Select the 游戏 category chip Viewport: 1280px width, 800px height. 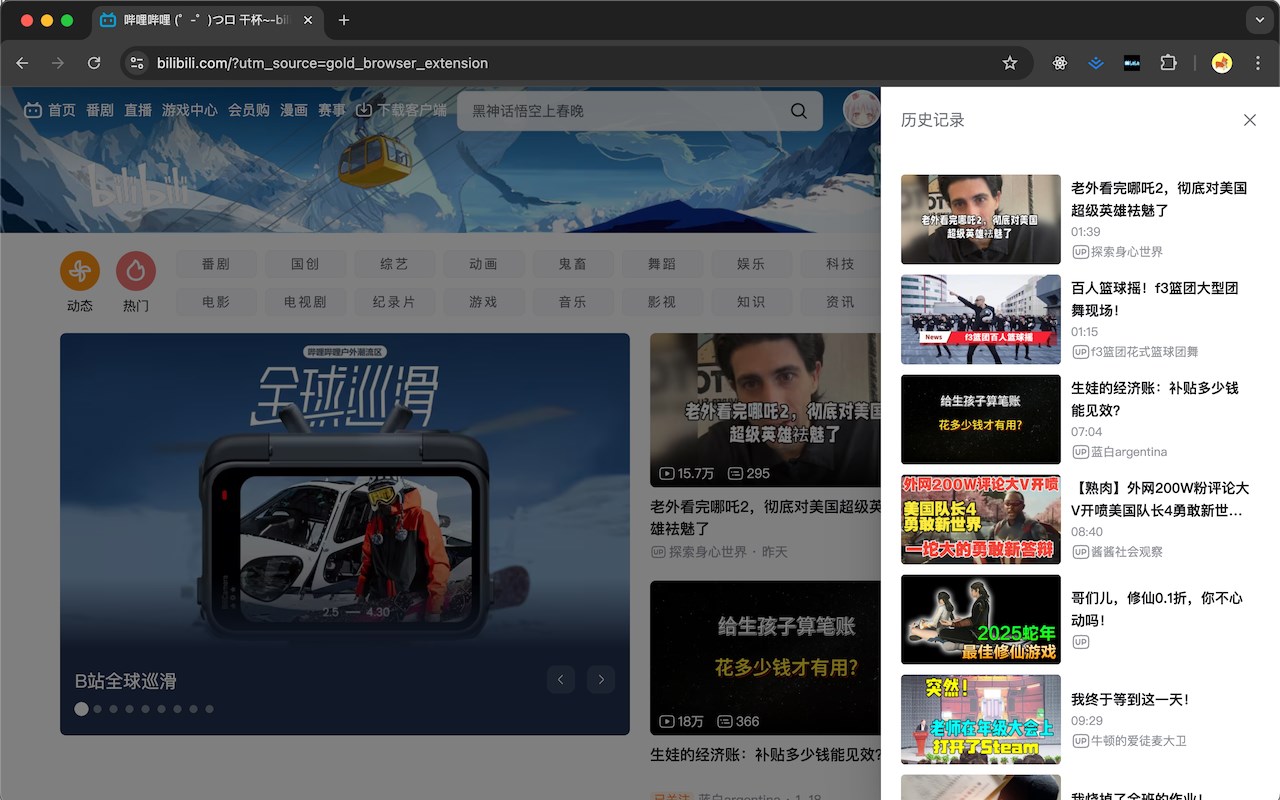pyautogui.click(x=483, y=302)
